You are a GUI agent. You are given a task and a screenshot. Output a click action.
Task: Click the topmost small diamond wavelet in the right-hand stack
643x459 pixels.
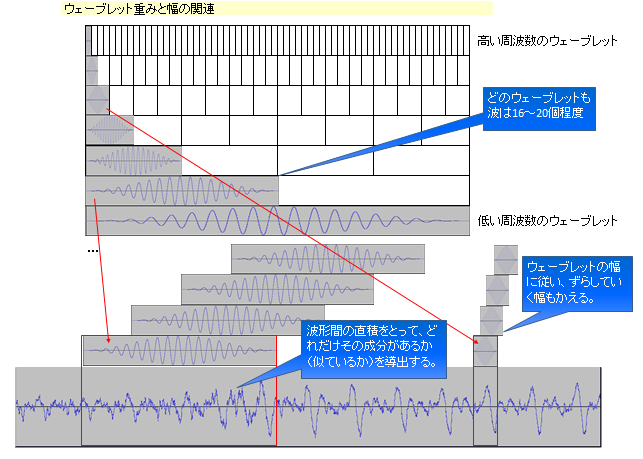point(506,260)
